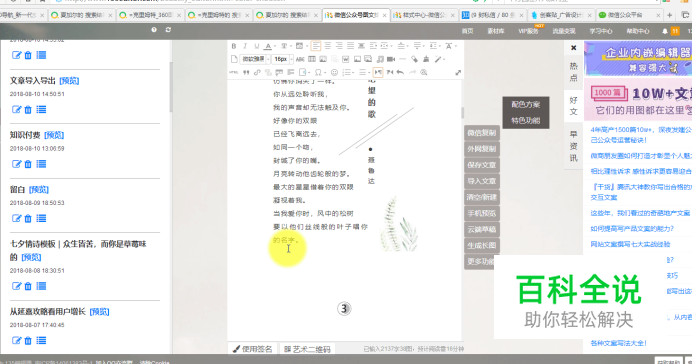Switch to 好文 side tab

pos(573,106)
